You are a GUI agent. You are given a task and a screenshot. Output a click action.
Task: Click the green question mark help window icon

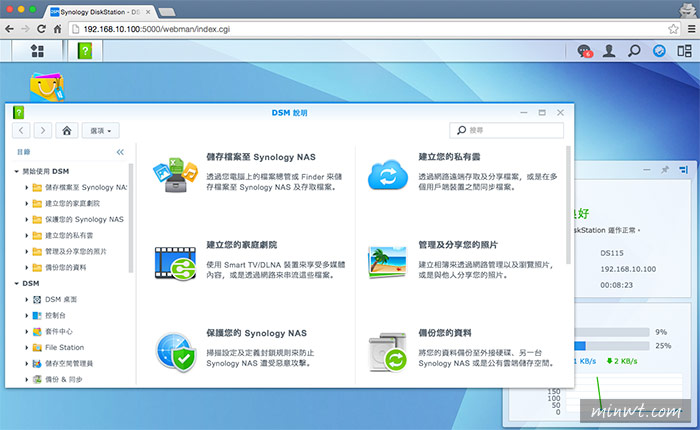point(18,113)
